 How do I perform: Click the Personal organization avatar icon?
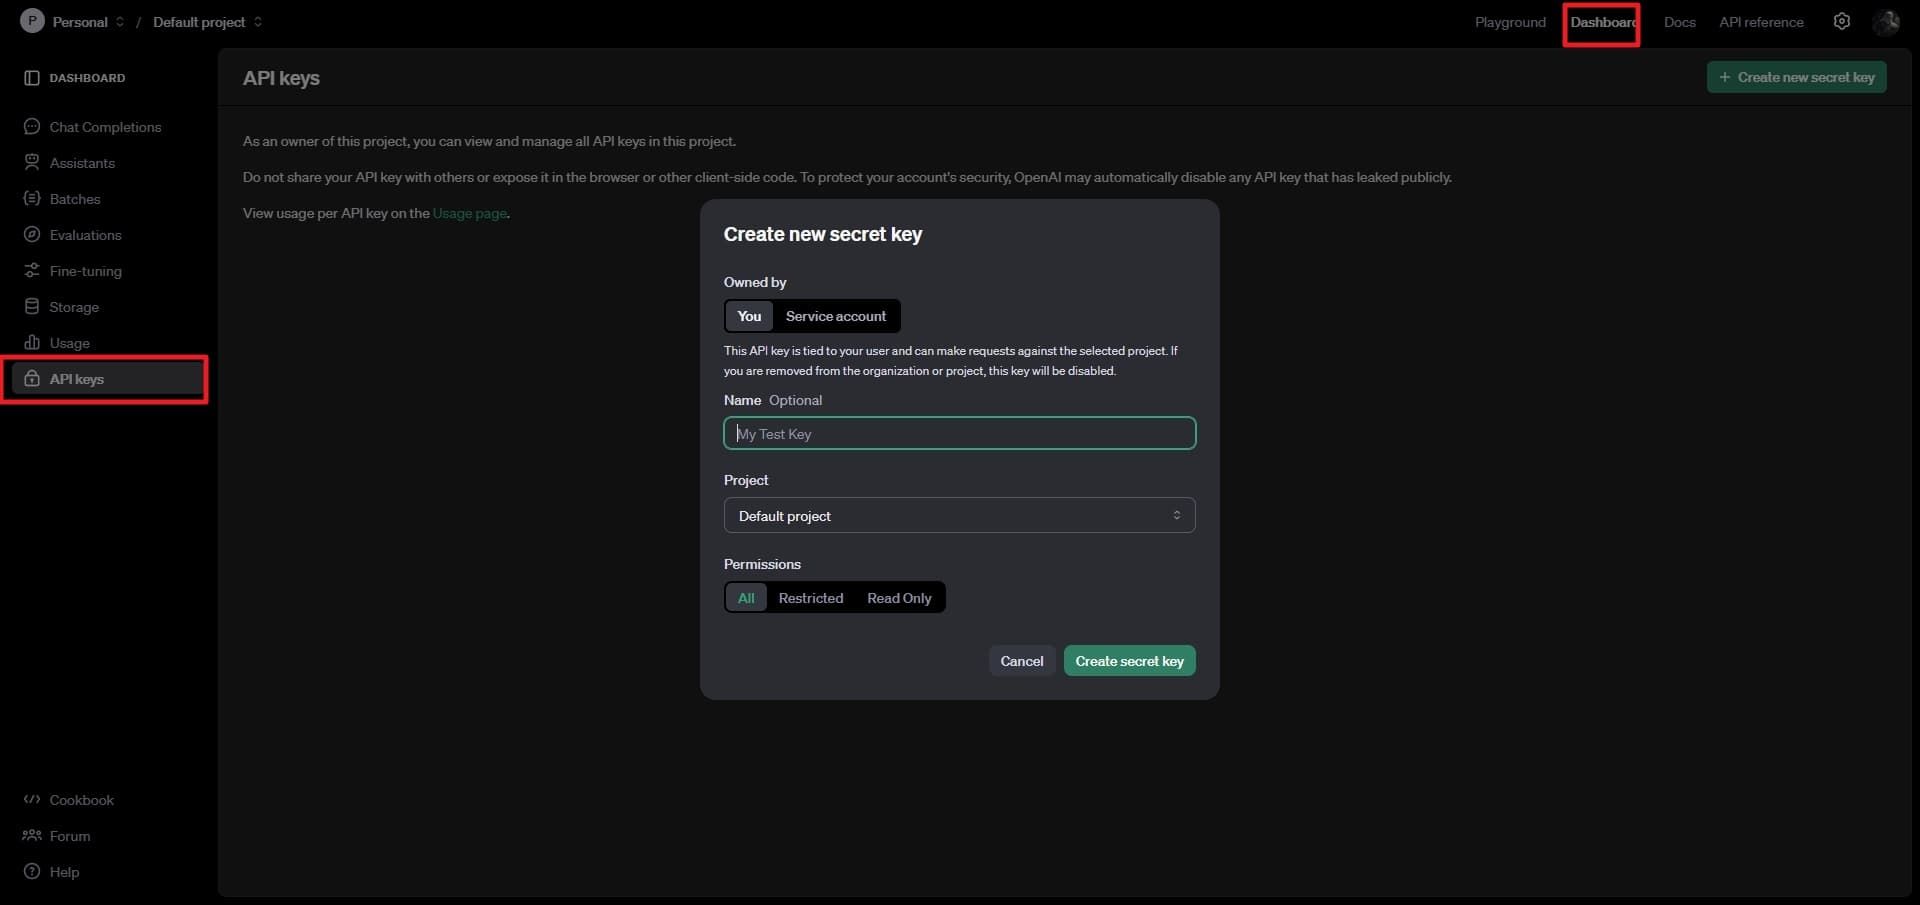click(32, 21)
